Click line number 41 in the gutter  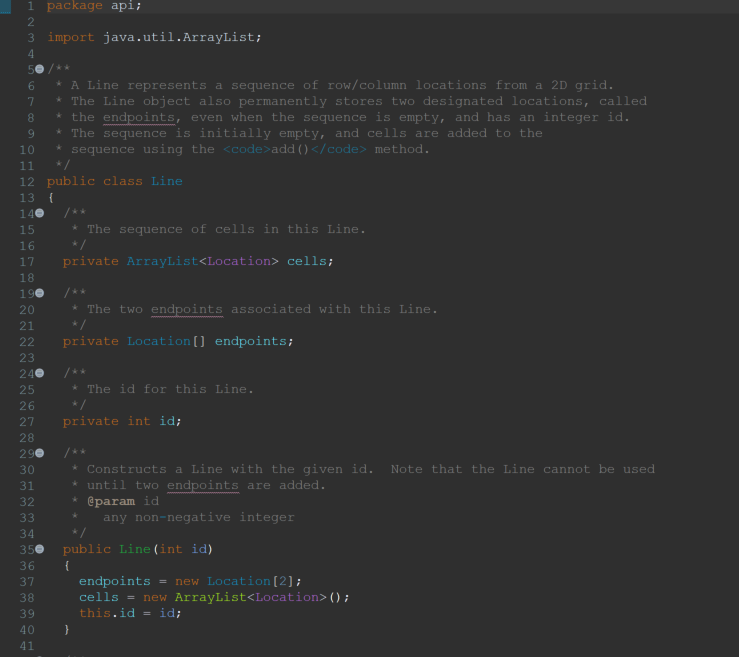click(27, 646)
